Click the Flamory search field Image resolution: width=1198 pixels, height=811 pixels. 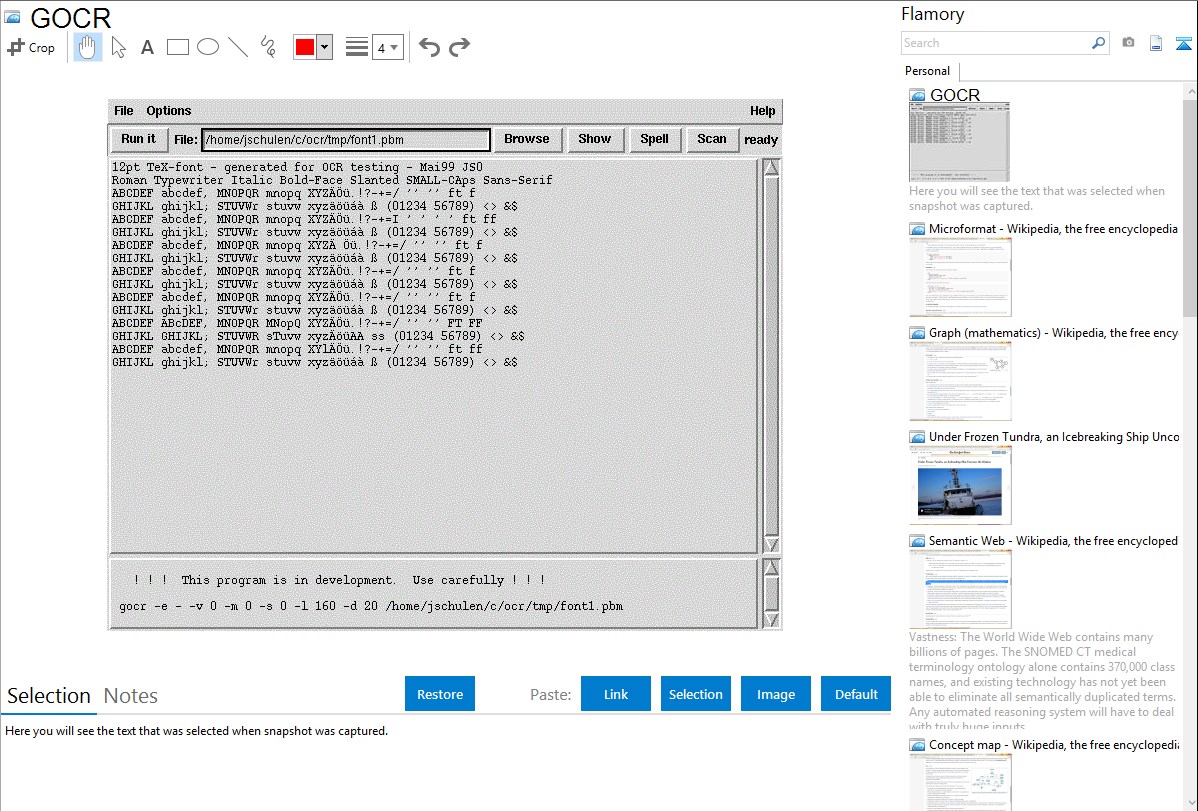995,43
